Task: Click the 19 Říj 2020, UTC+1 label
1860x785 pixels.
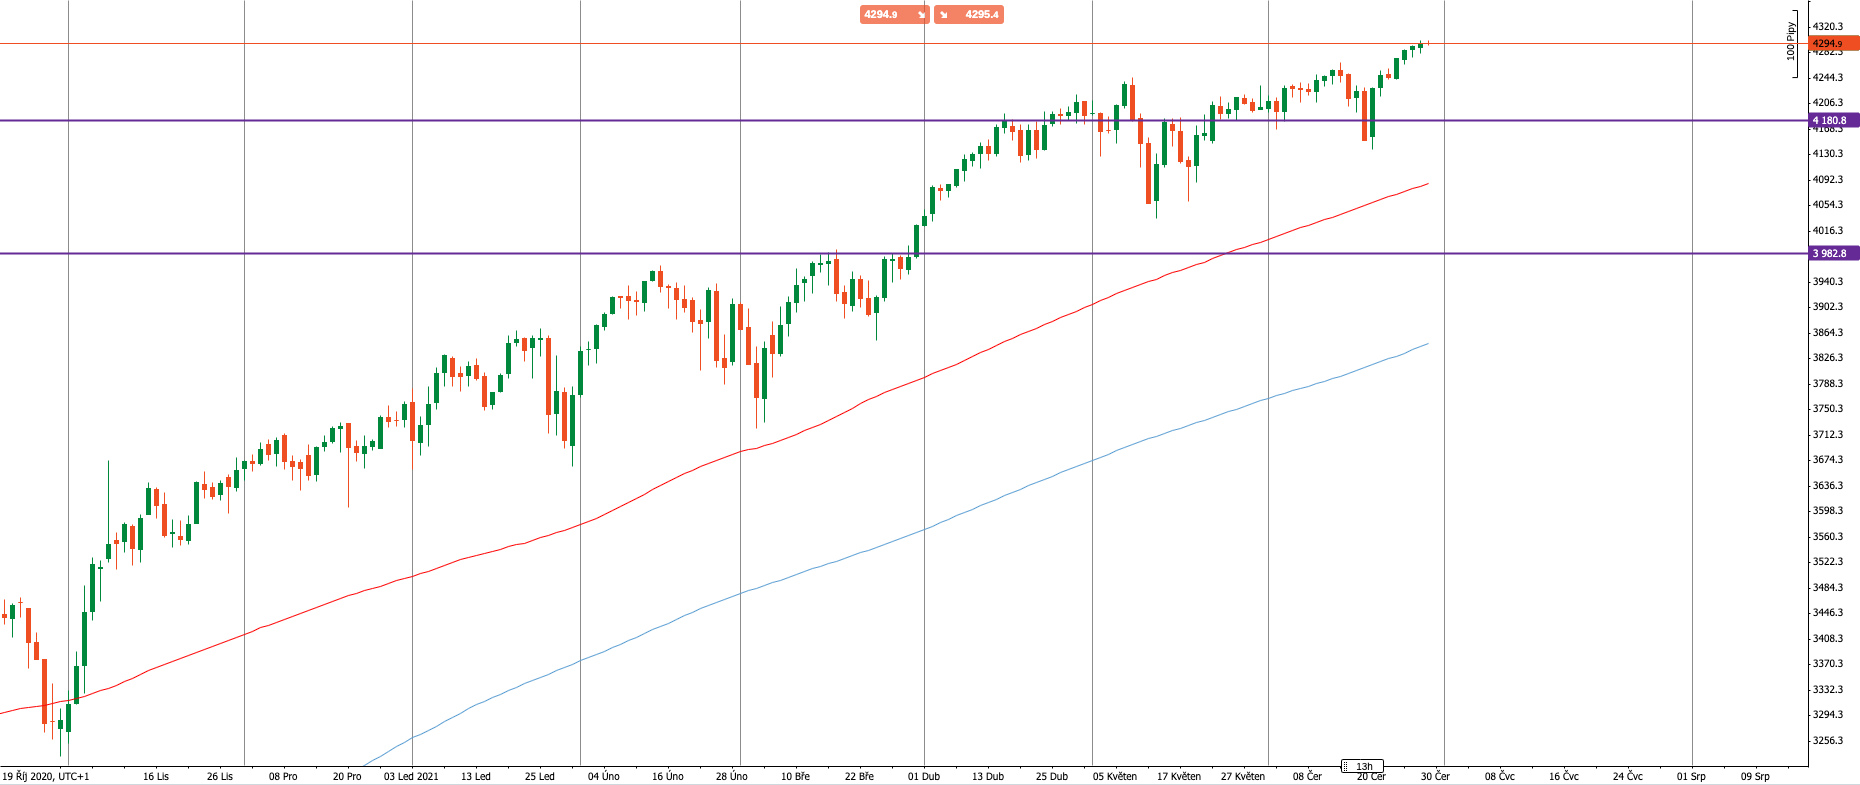Action: 46,777
